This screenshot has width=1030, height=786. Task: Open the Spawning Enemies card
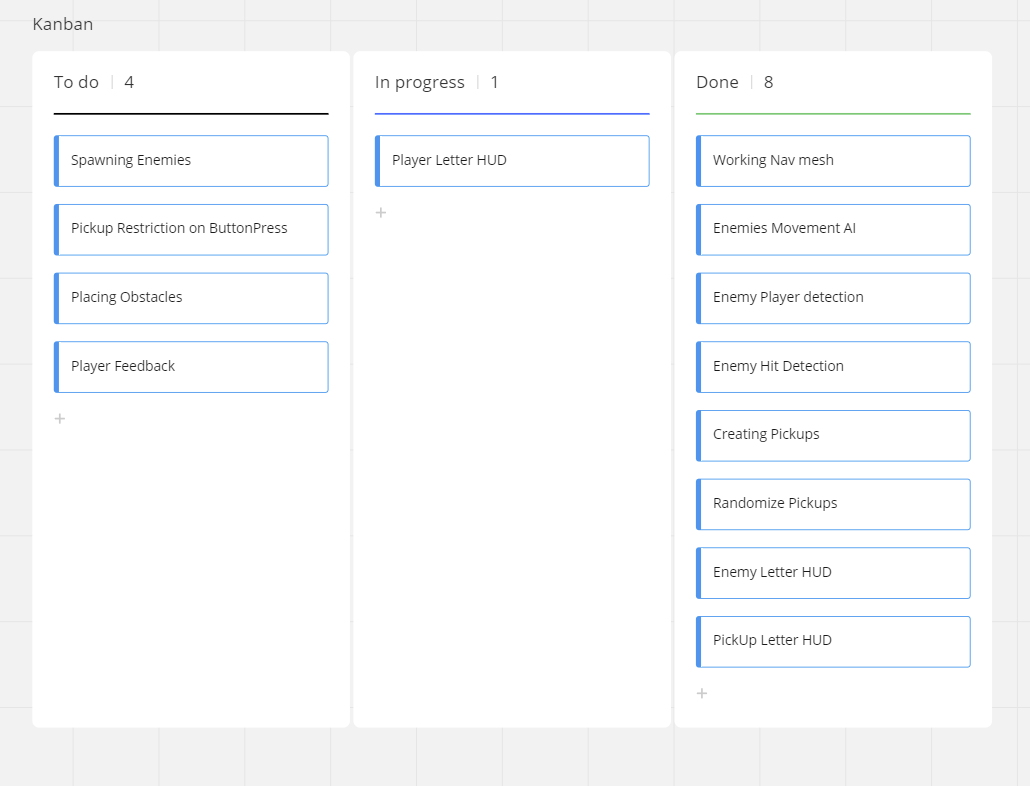pyautogui.click(x=191, y=161)
